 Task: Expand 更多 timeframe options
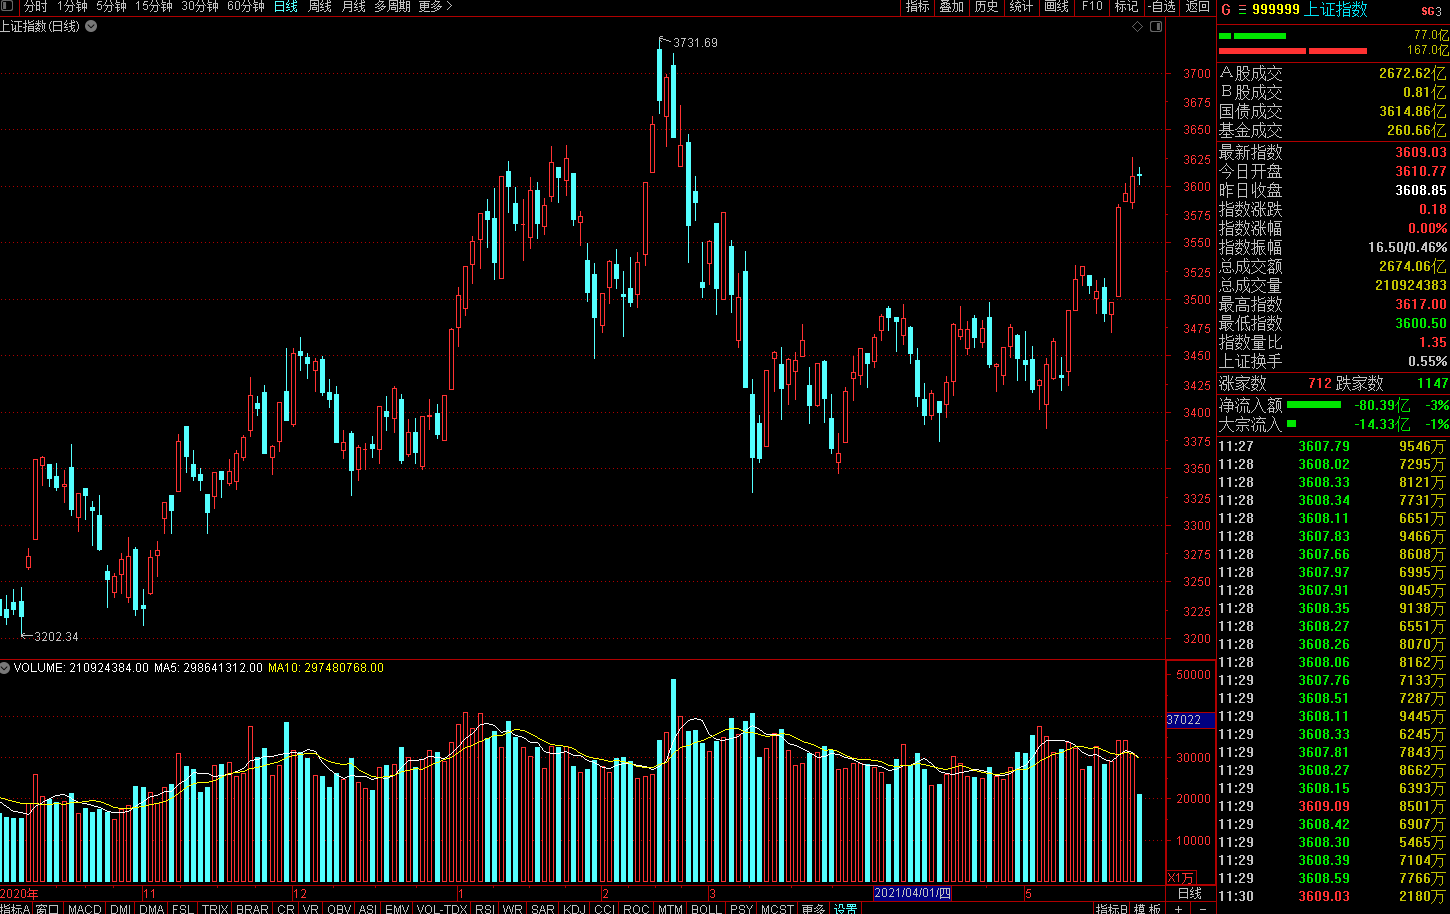tap(435, 7)
